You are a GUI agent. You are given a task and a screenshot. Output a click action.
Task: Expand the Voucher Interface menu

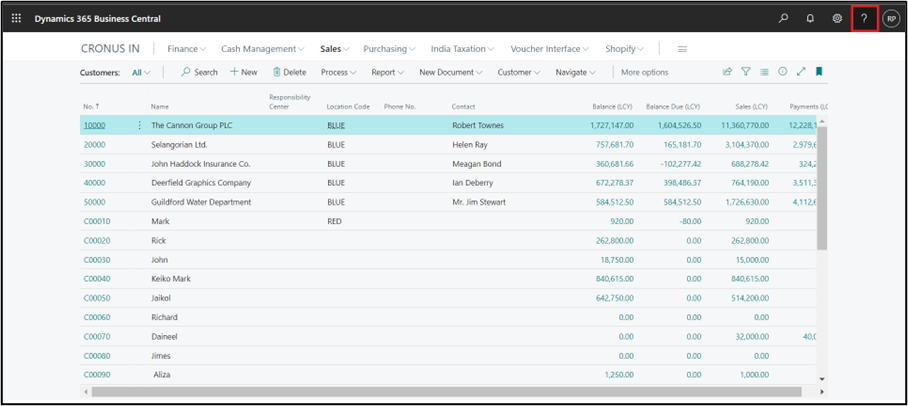coord(550,49)
